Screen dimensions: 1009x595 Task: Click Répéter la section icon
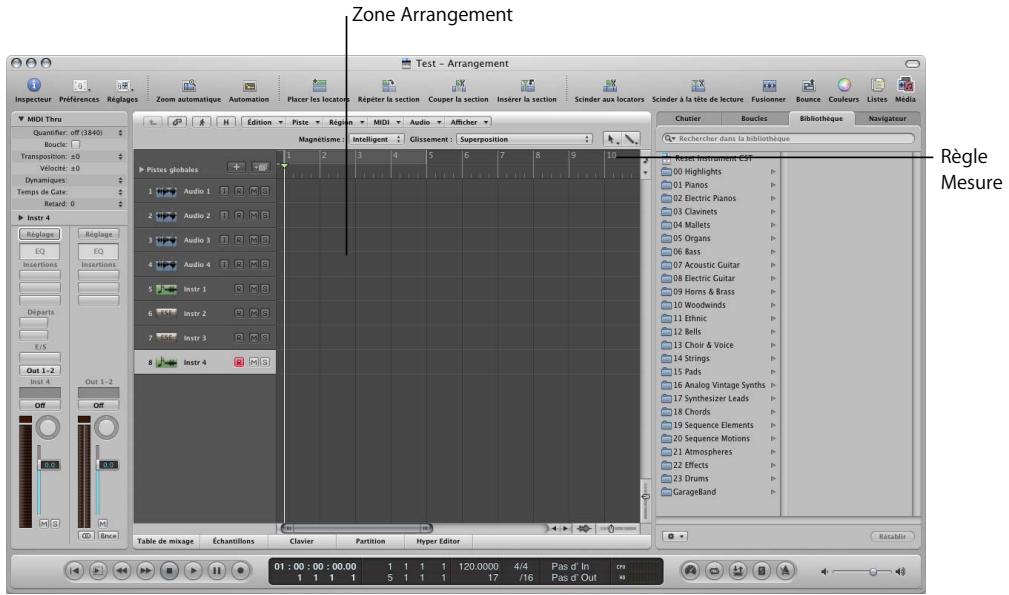pos(389,86)
